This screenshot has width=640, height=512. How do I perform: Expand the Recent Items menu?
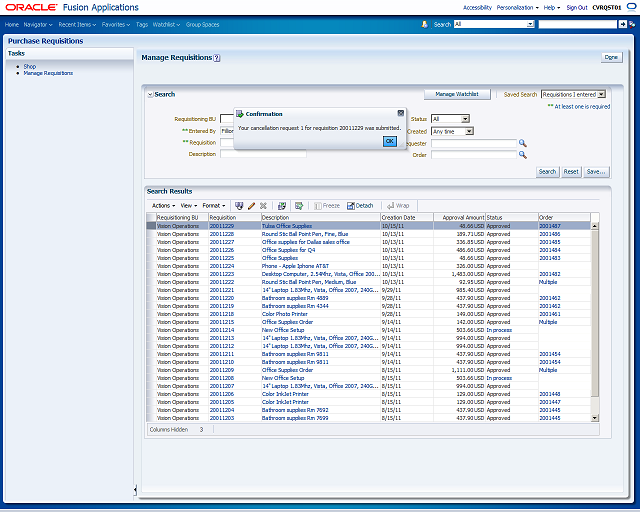77,24
